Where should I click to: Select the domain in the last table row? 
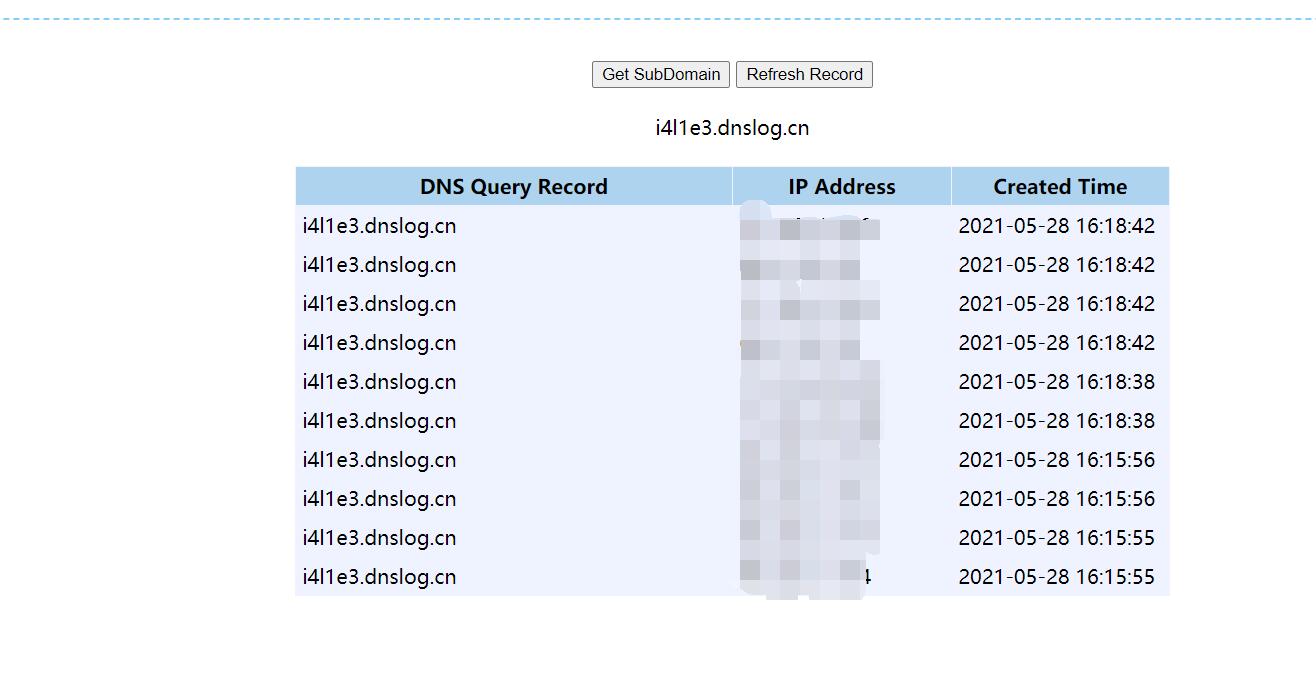[379, 577]
